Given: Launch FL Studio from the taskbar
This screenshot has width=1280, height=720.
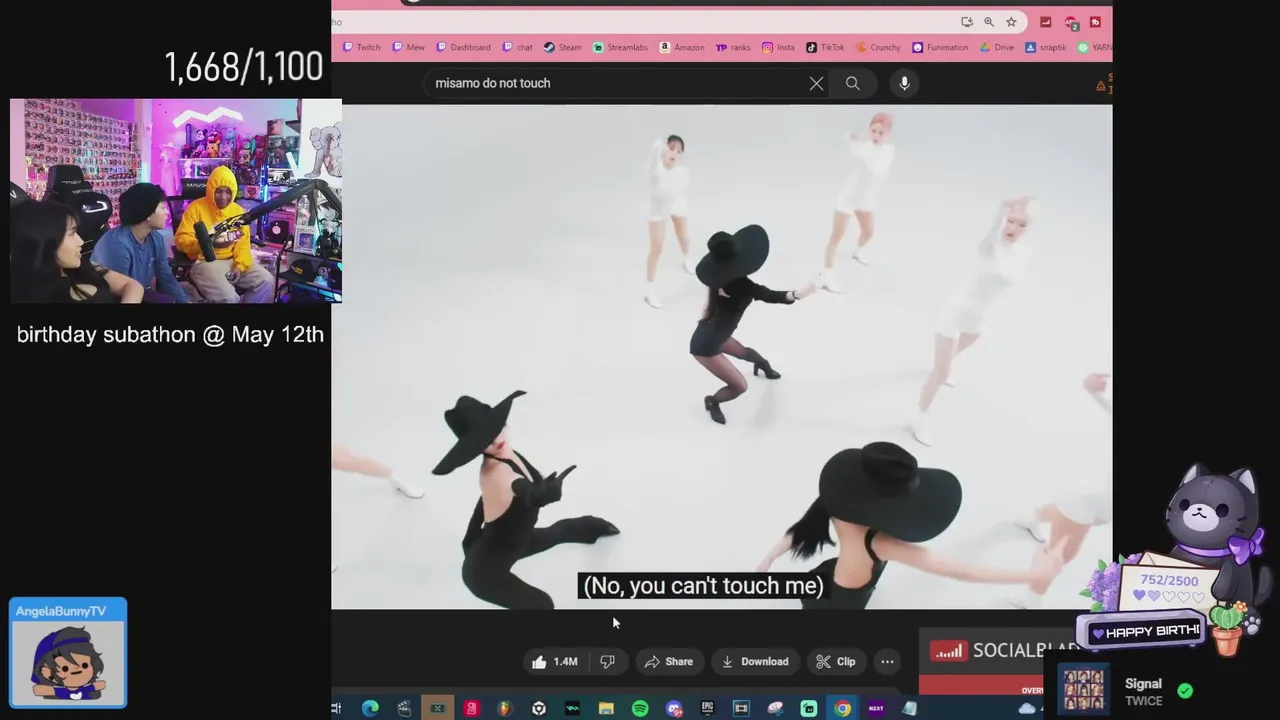Looking at the screenshot, I should pyautogui.click(x=505, y=708).
